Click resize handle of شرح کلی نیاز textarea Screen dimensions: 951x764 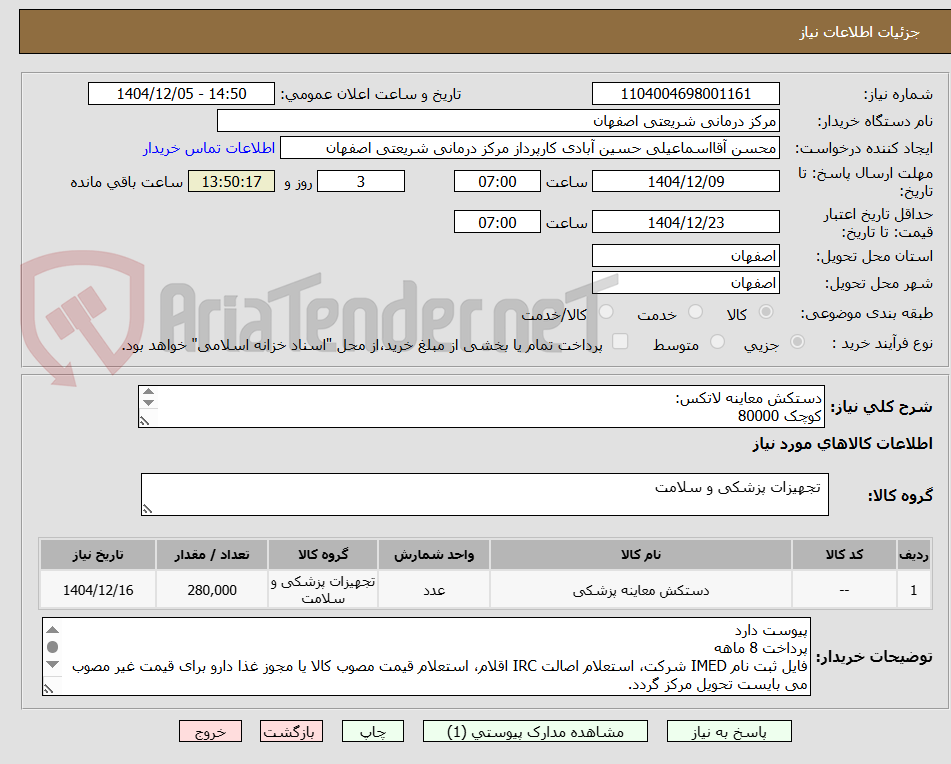[x=144, y=421]
